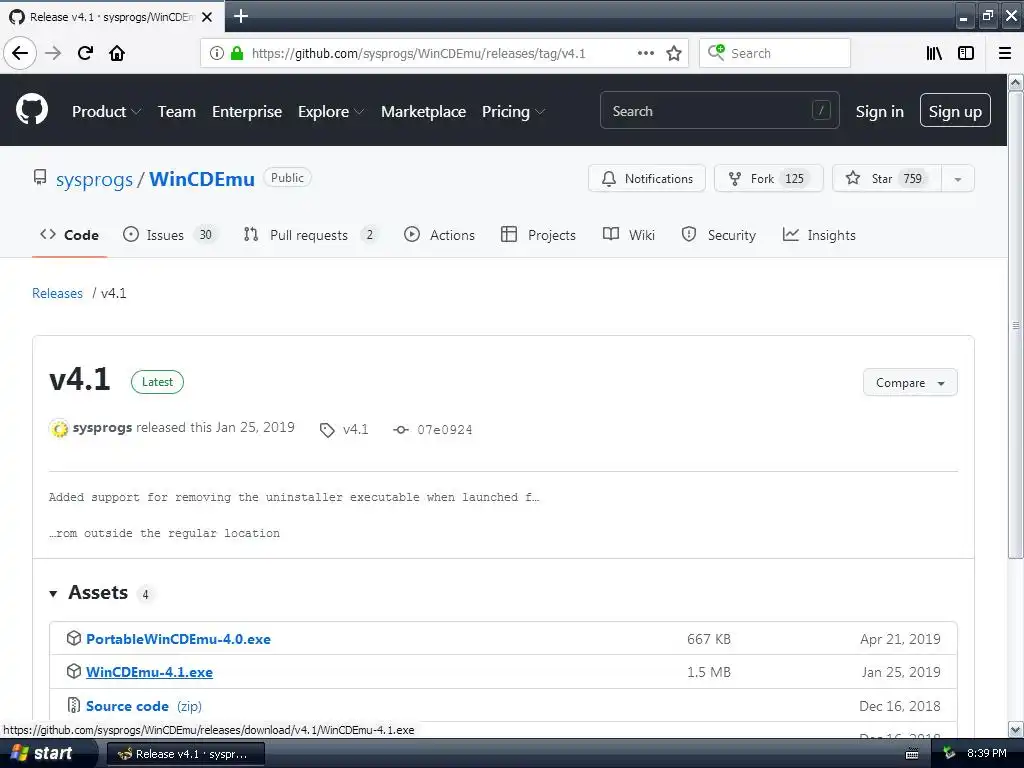Switch to the Pull requests tab
Viewport: 1024px width, 768px height.
pos(311,235)
